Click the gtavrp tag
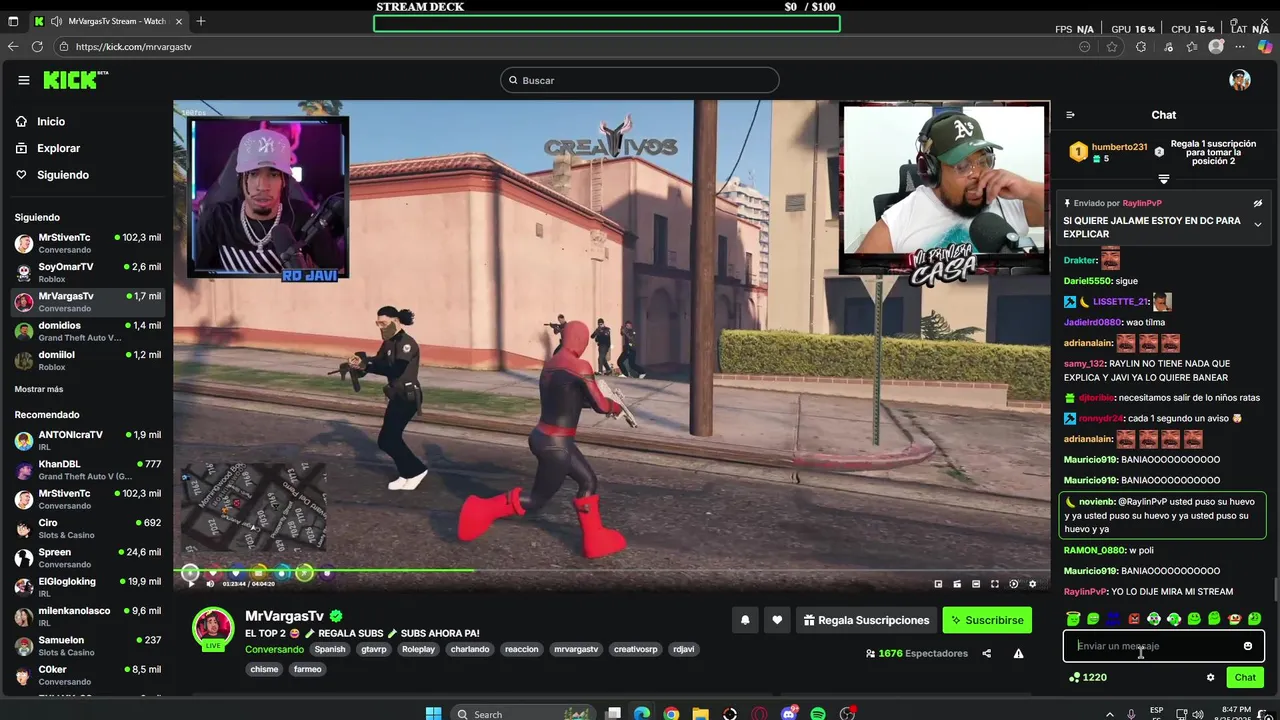This screenshot has height=720, width=1280. click(x=373, y=649)
